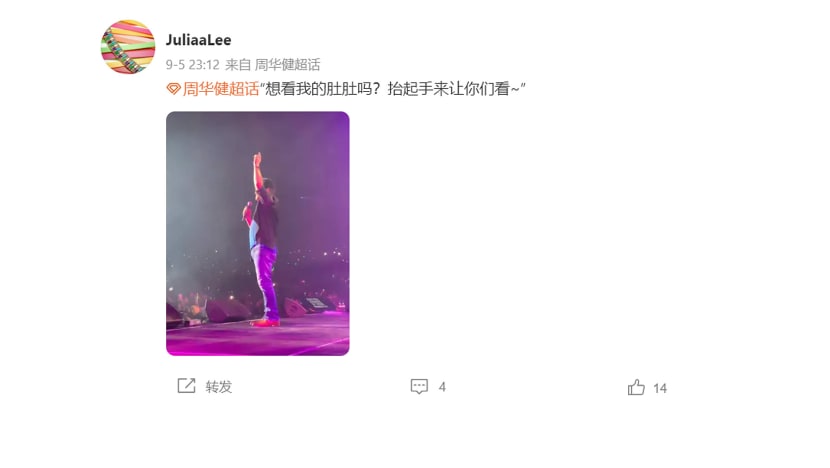Click the comment count 4

click(442, 387)
